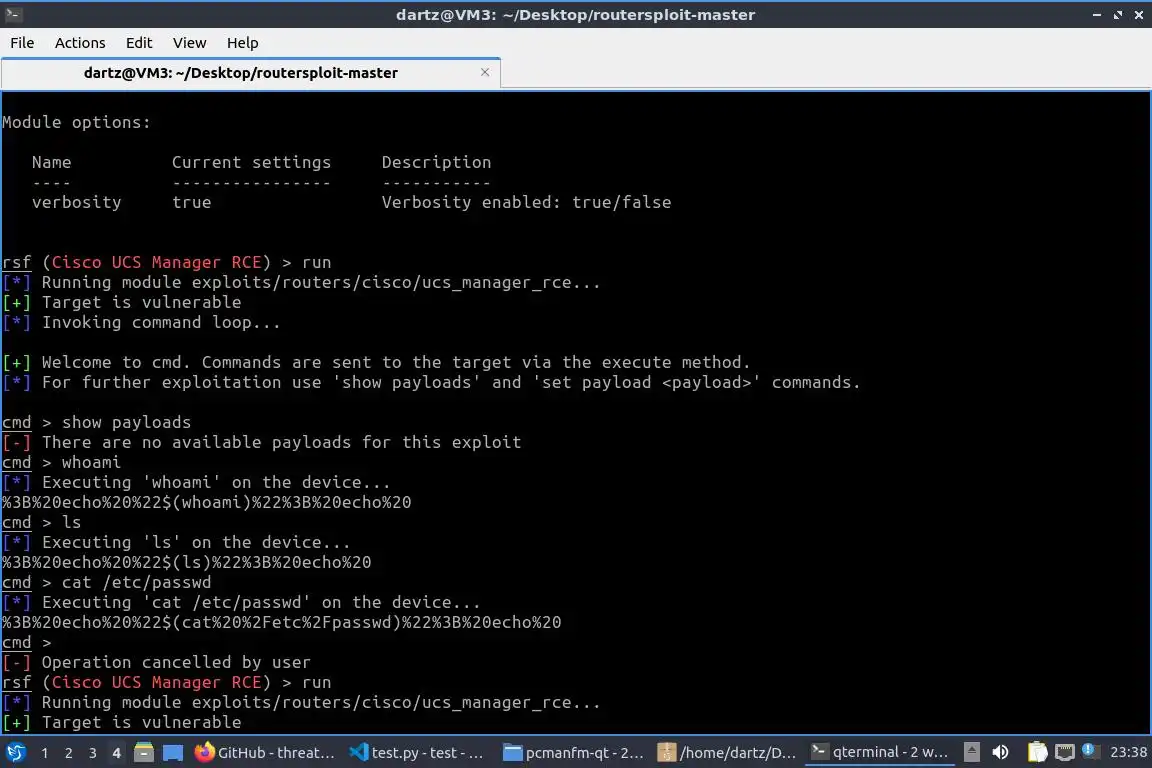This screenshot has height=768, width=1152.
Task: Open the Actions menu
Action: coord(80,43)
